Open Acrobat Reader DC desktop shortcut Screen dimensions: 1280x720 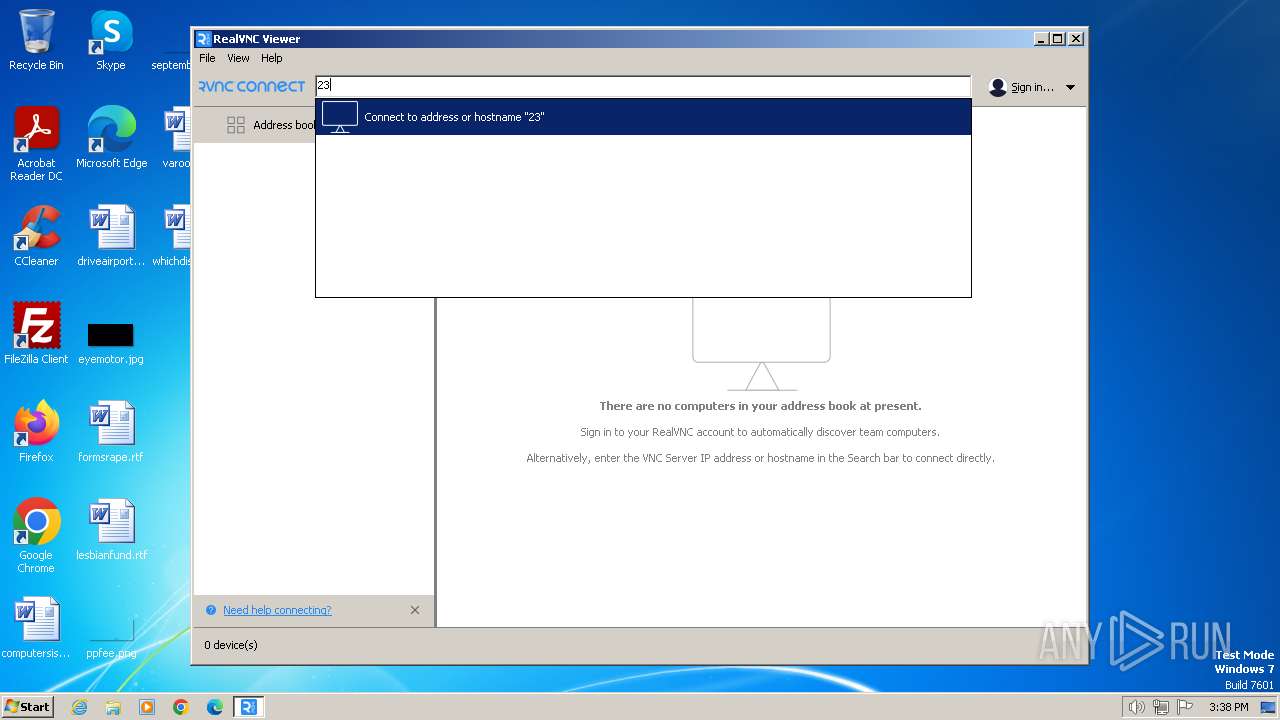(x=36, y=144)
